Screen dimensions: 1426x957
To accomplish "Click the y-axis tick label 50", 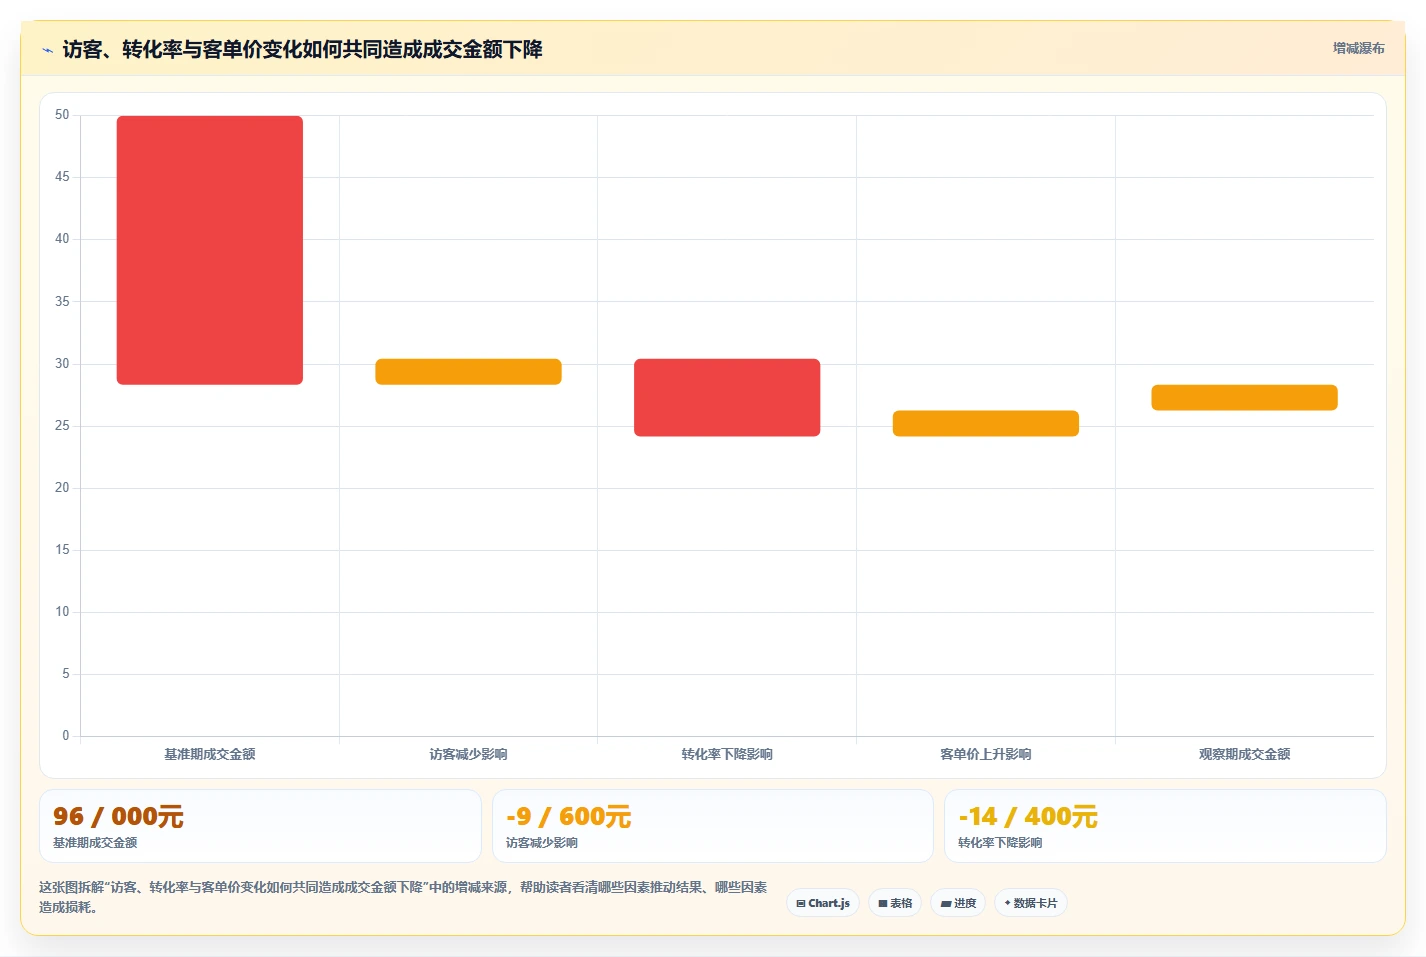I will click(x=62, y=115).
